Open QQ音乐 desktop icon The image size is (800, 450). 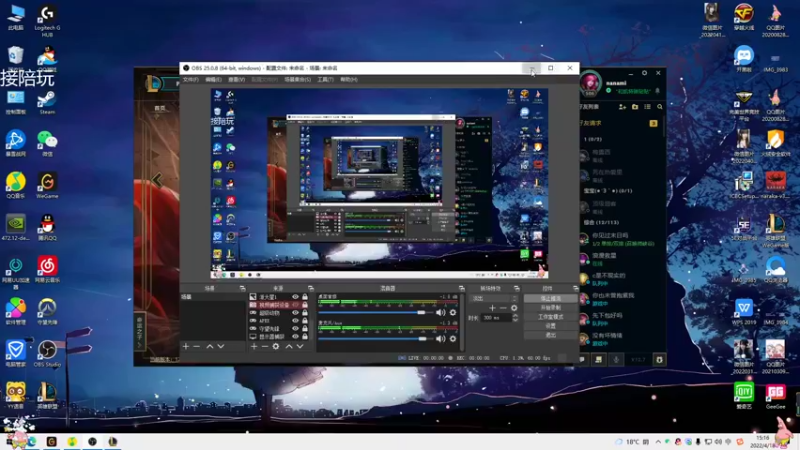16,185
